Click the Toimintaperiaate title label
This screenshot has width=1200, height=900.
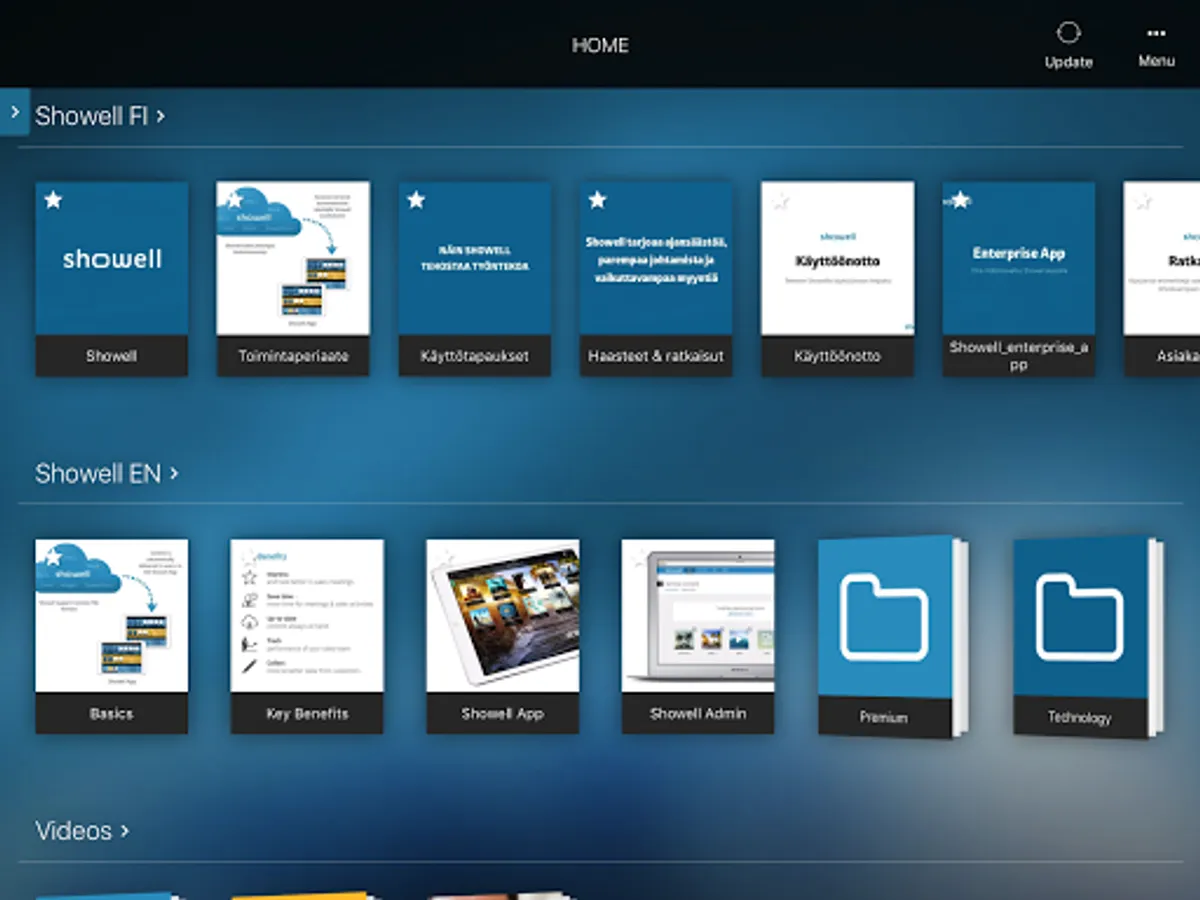click(x=293, y=356)
